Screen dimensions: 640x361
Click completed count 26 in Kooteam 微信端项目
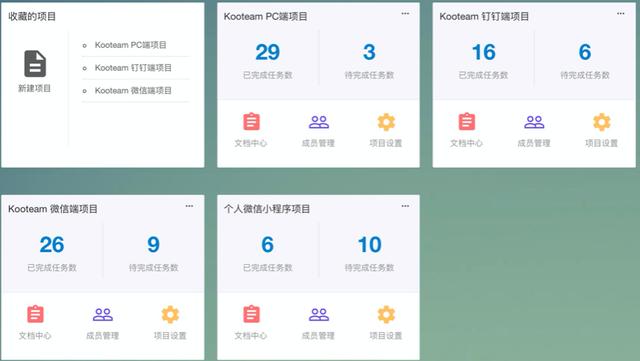click(52, 245)
